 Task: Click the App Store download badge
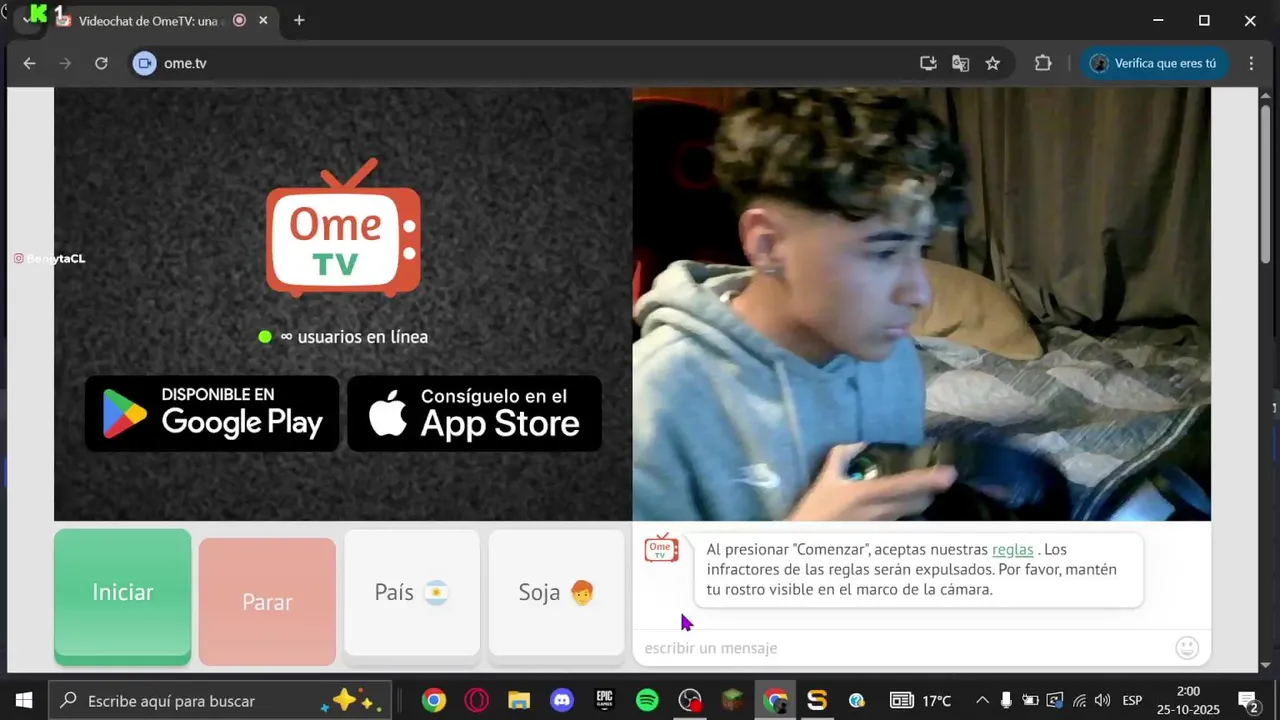[x=474, y=413]
